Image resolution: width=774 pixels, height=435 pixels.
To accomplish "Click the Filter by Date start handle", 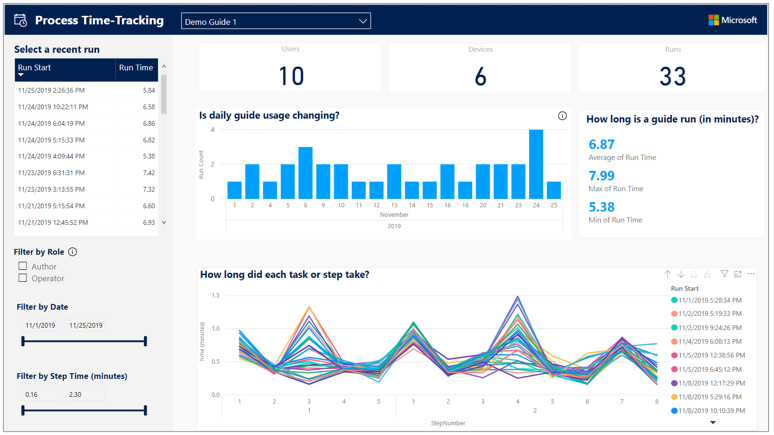I will tap(23, 341).
